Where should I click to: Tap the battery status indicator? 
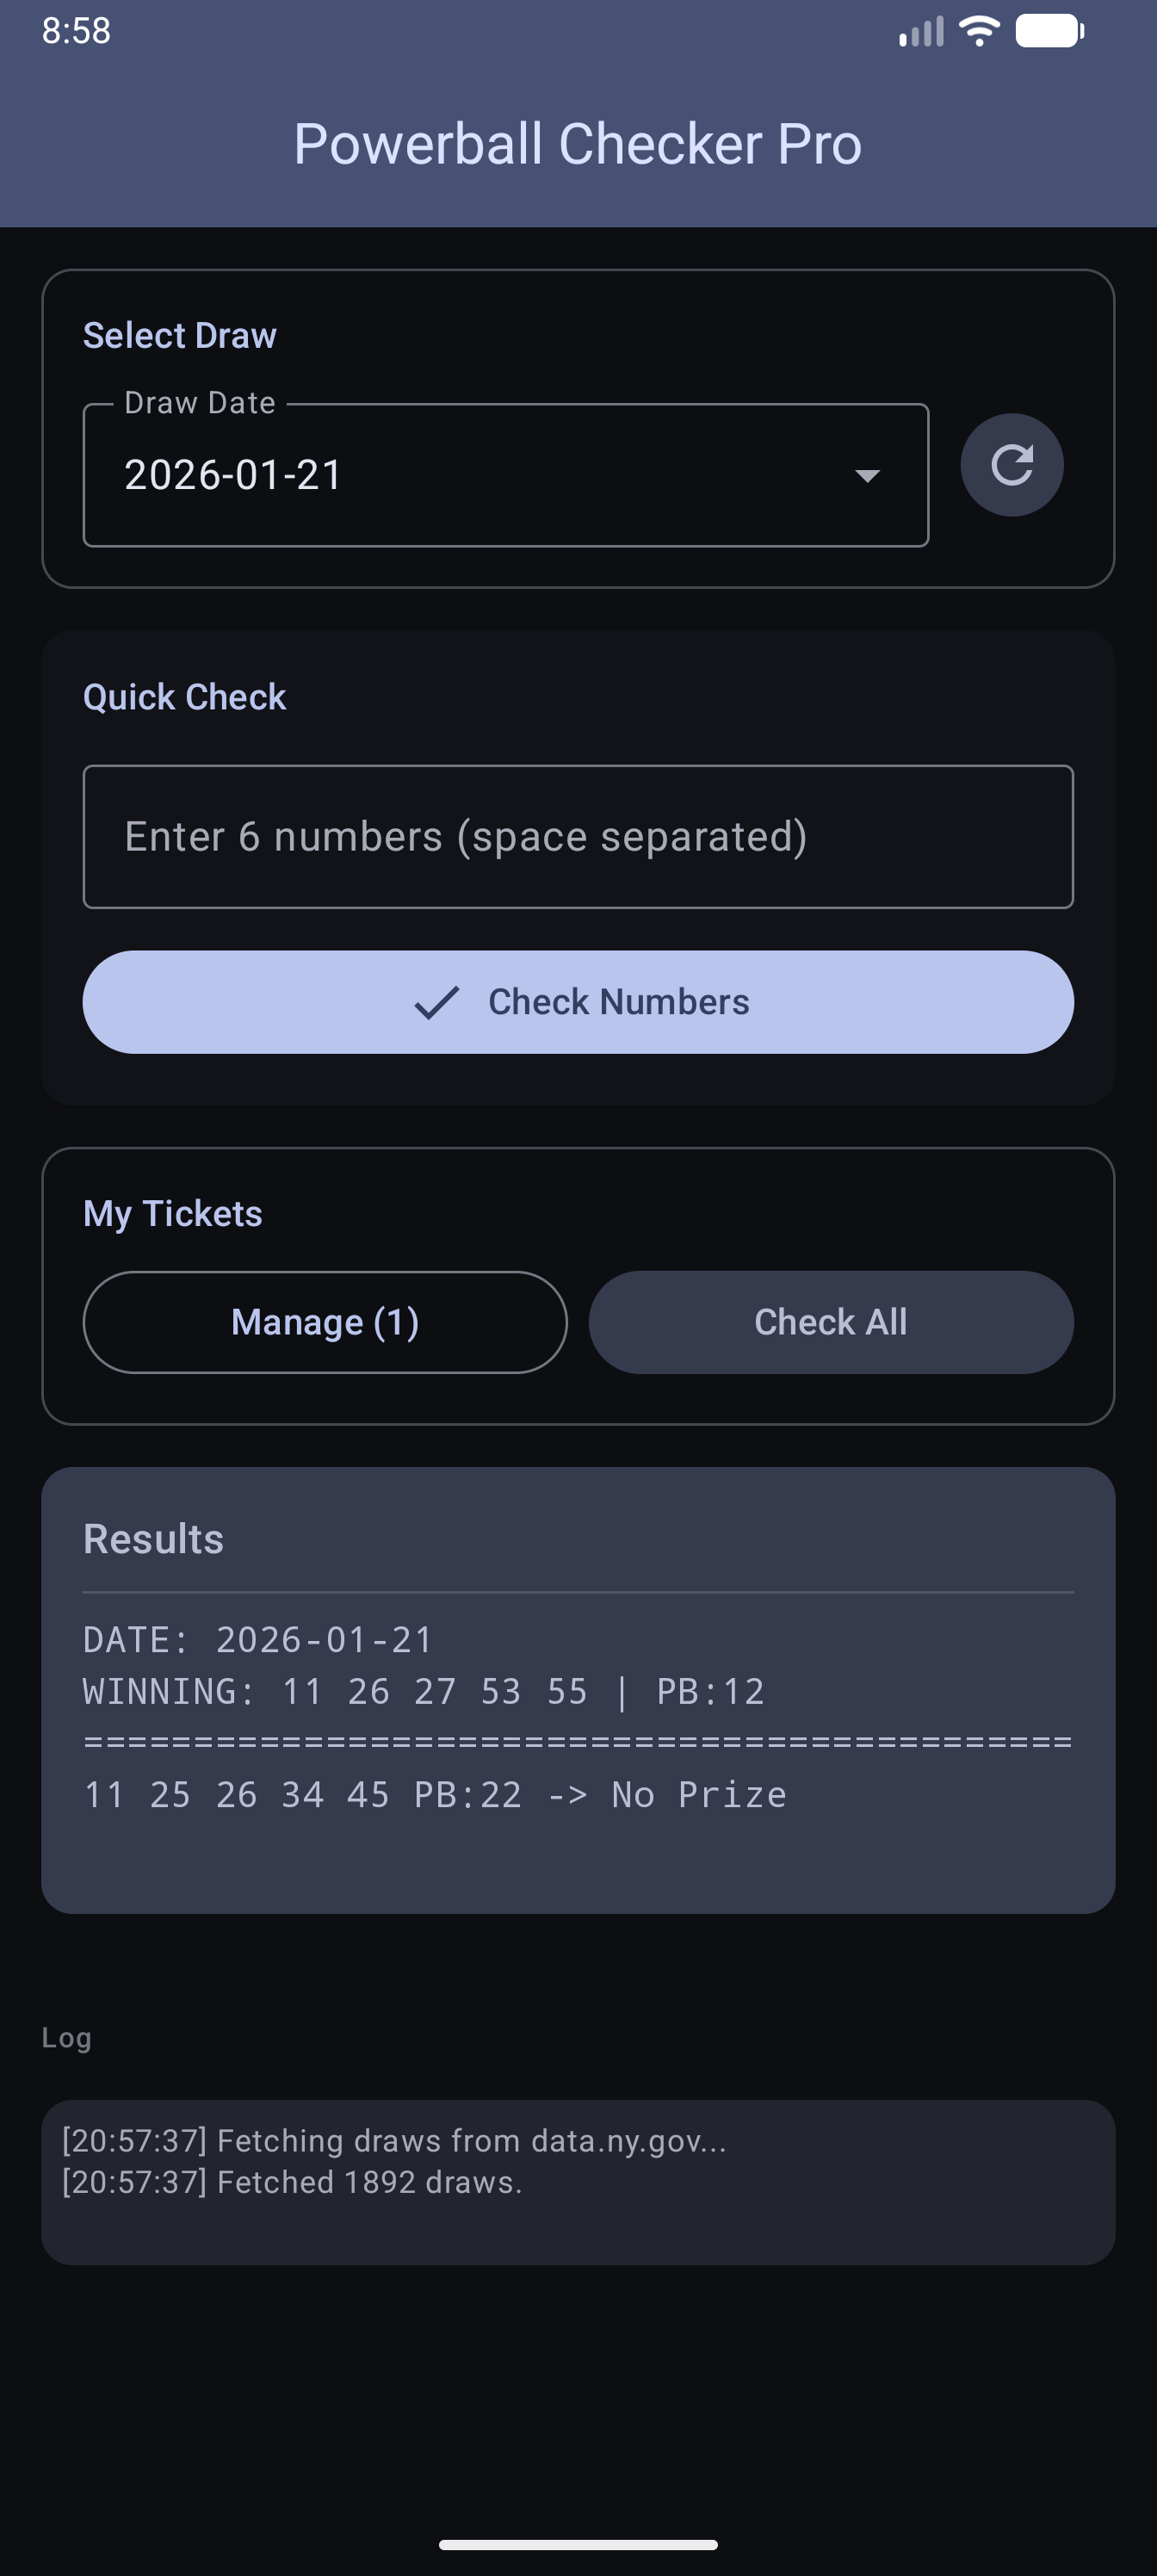pyautogui.click(x=1048, y=30)
